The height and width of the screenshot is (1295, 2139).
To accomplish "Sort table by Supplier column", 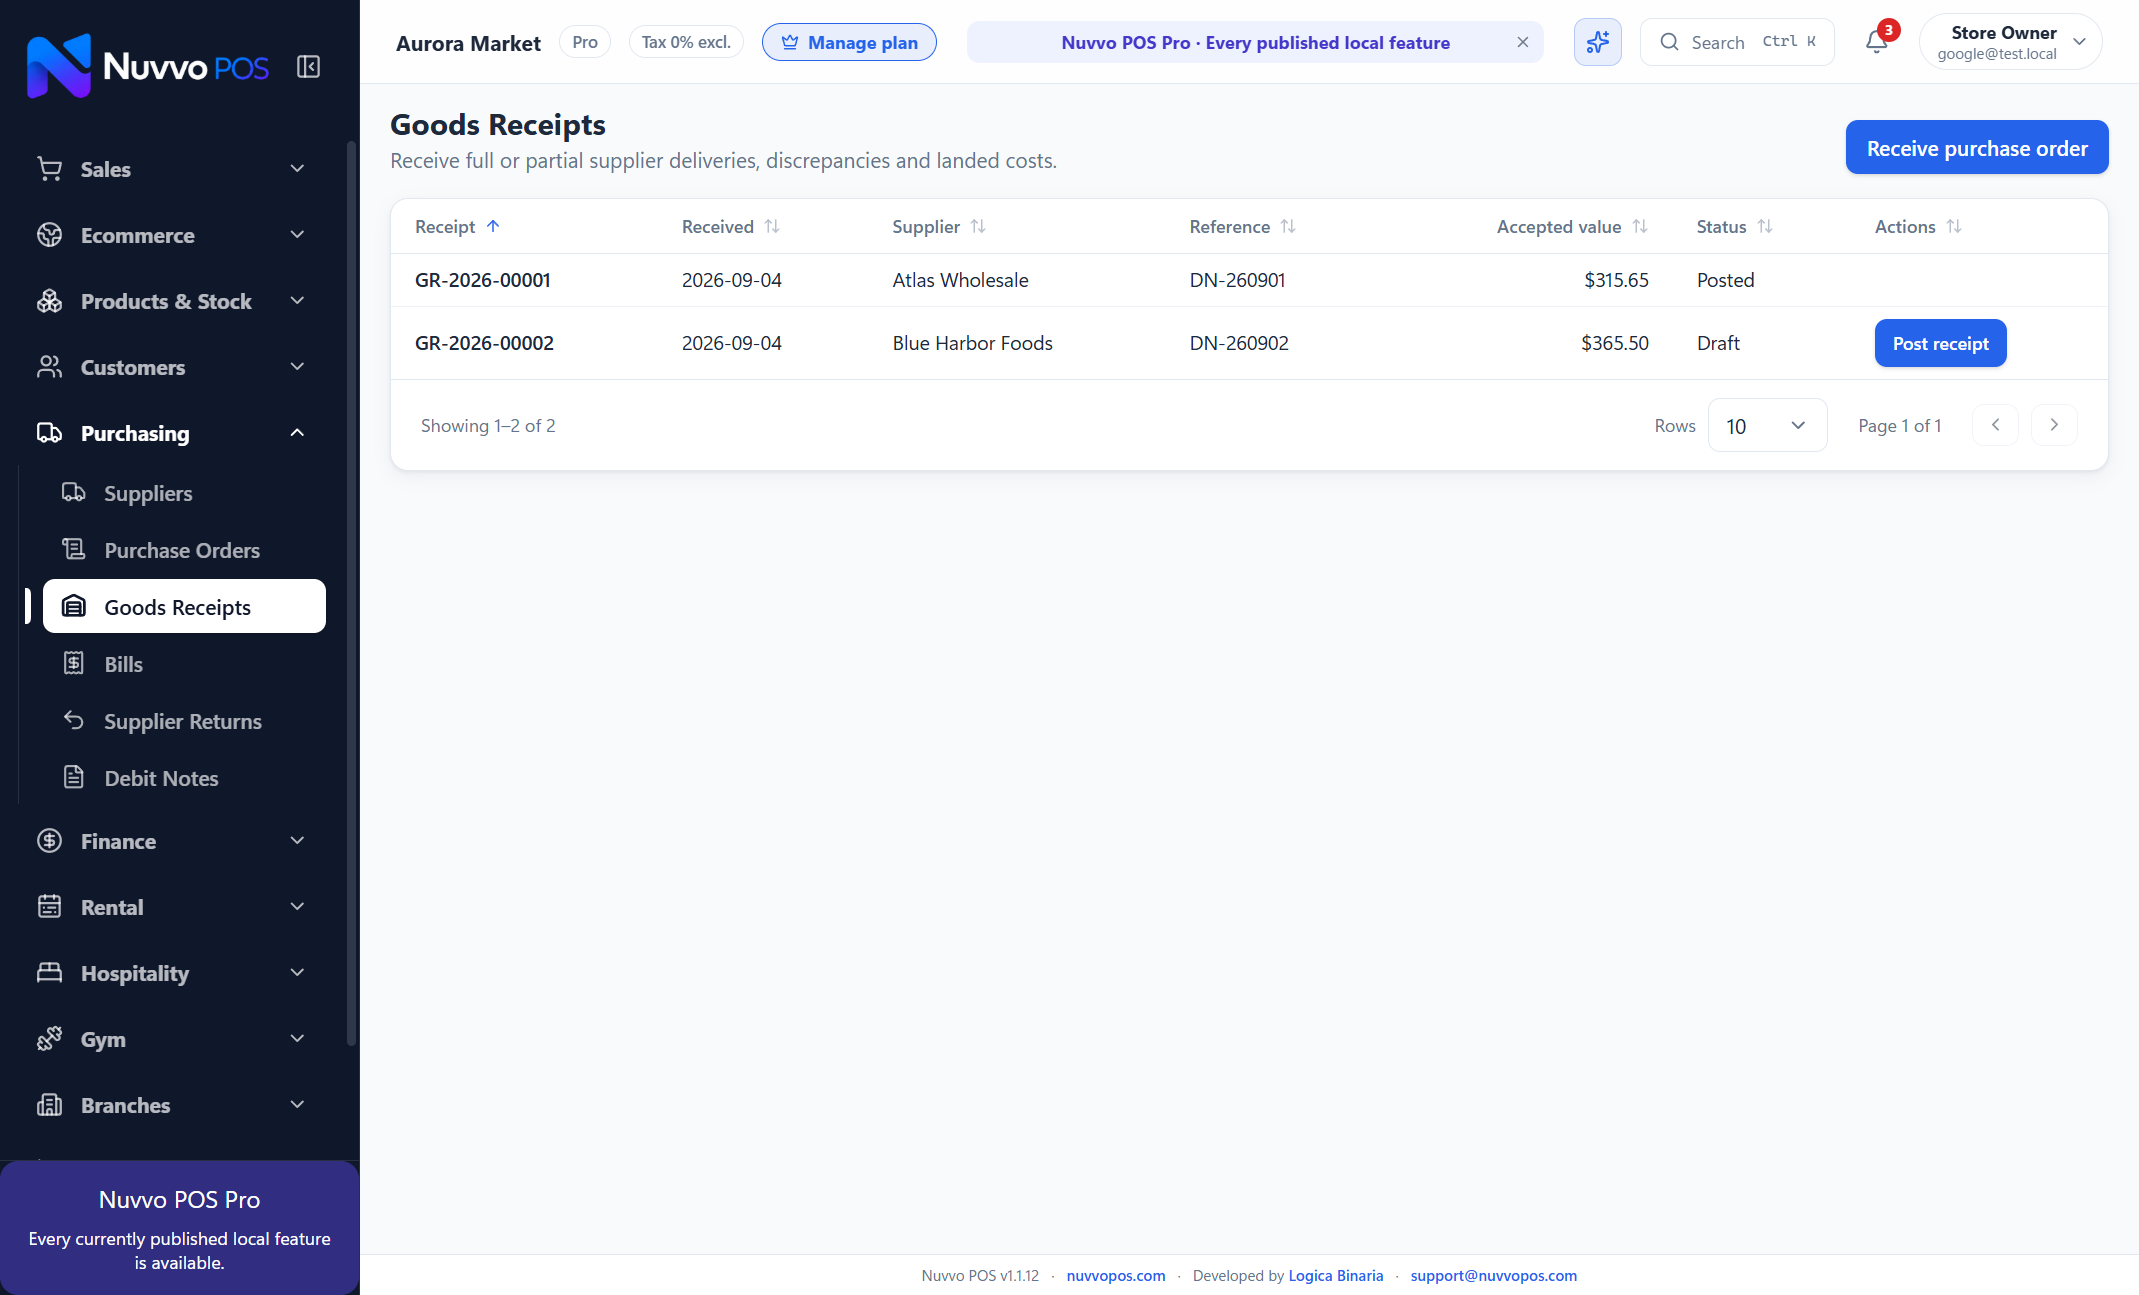I will (939, 227).
